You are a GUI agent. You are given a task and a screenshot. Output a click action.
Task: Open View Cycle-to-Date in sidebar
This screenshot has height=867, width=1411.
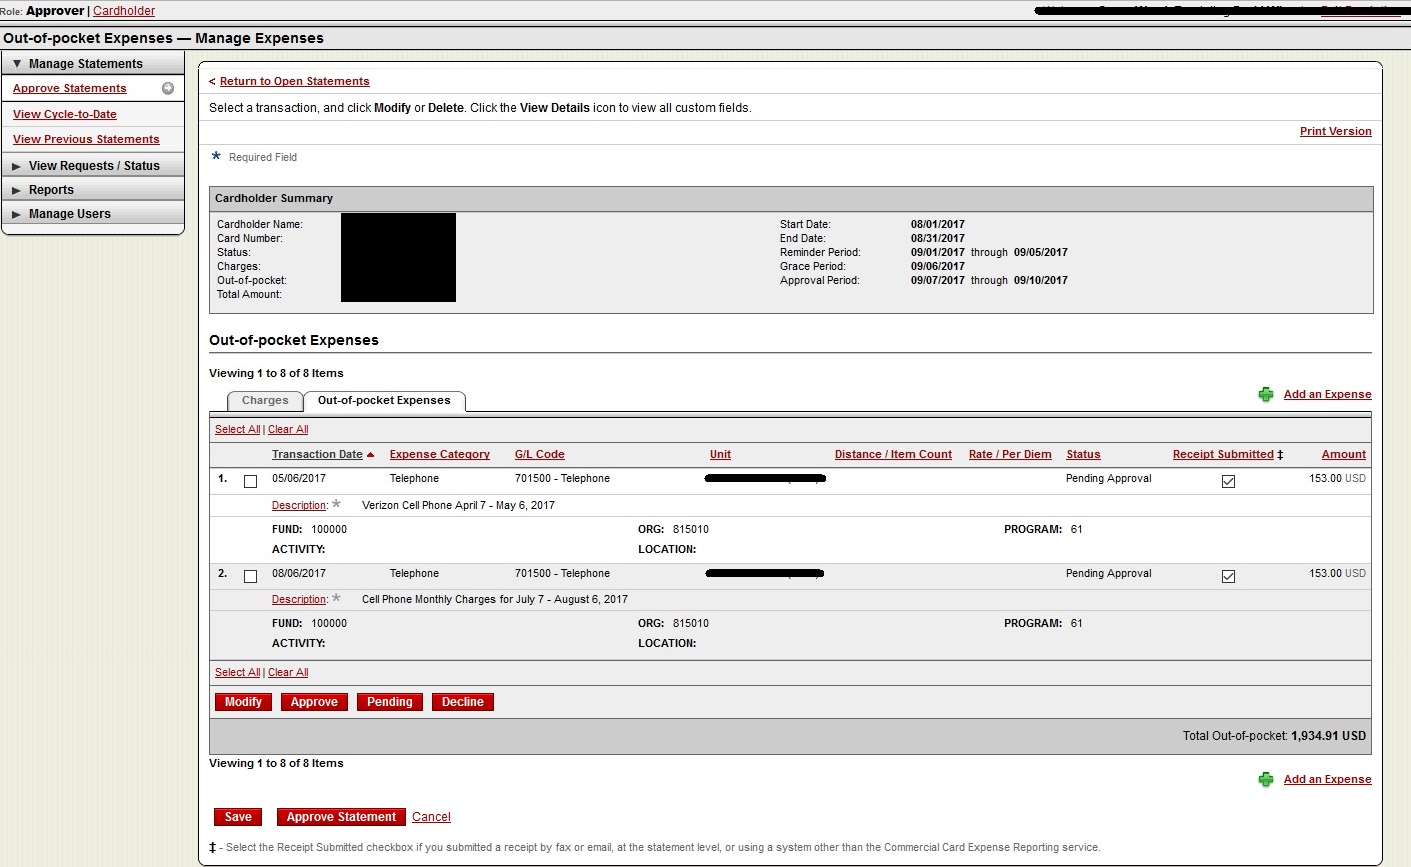pos(65,114)
